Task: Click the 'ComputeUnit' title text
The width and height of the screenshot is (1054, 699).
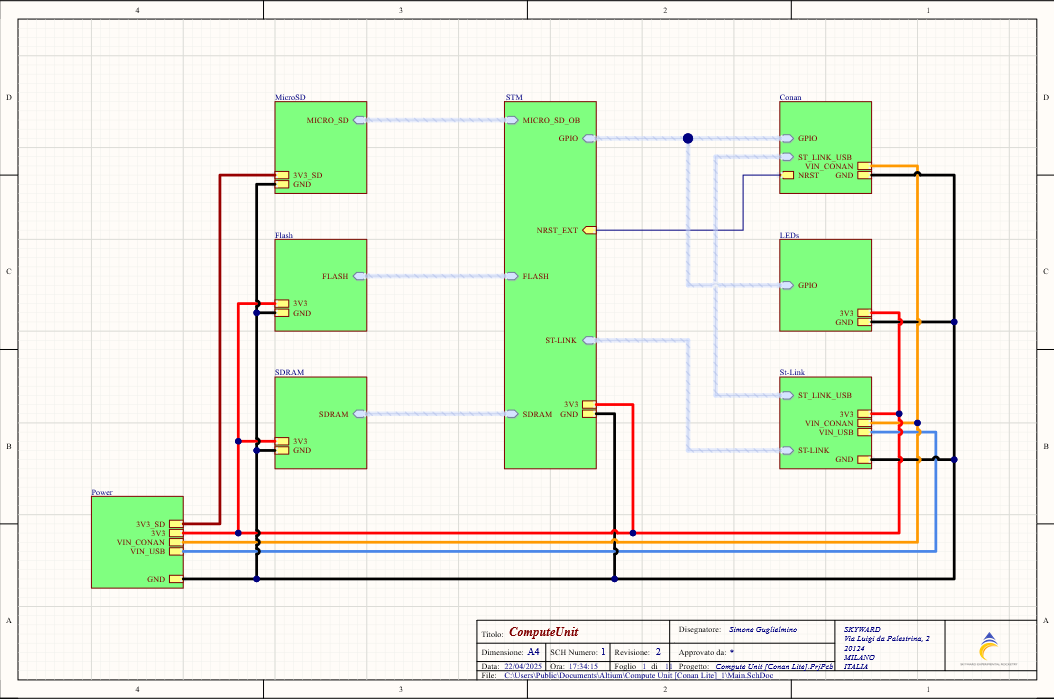Action: 544,632
